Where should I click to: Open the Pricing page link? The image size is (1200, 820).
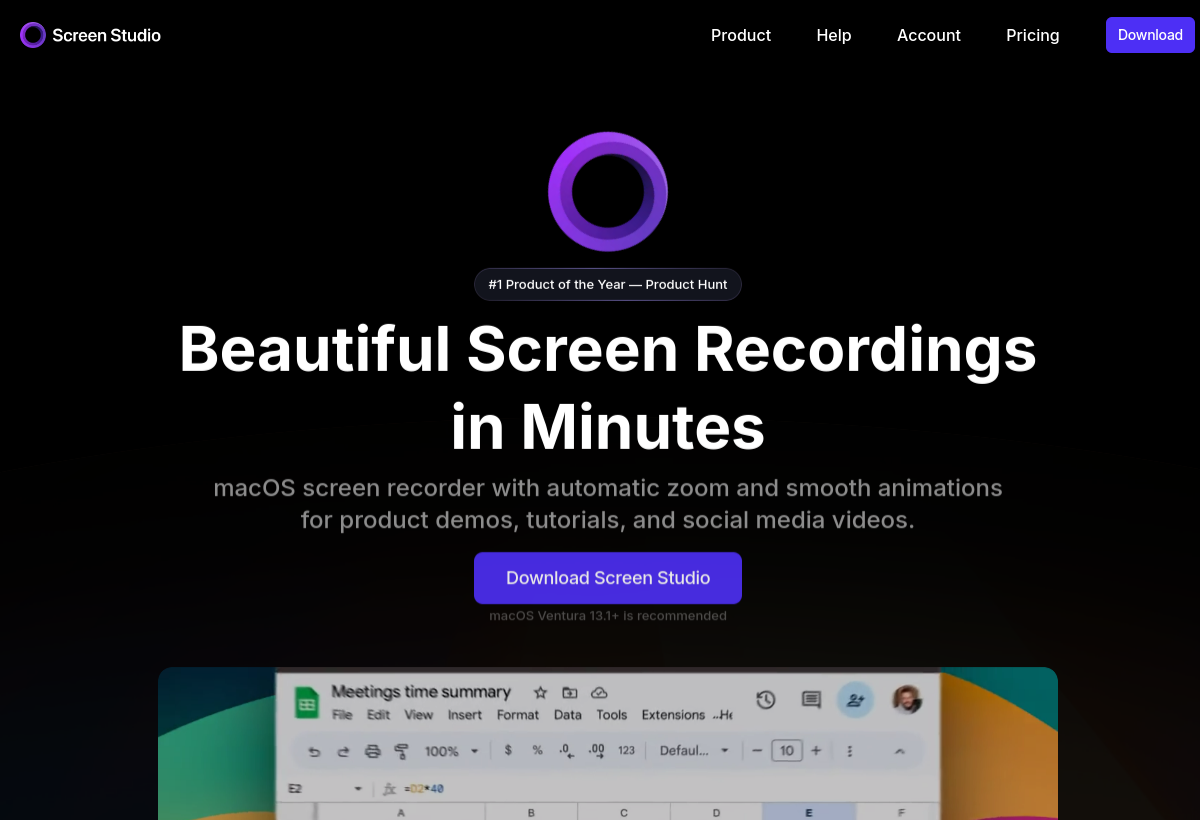pos(1033,35)
